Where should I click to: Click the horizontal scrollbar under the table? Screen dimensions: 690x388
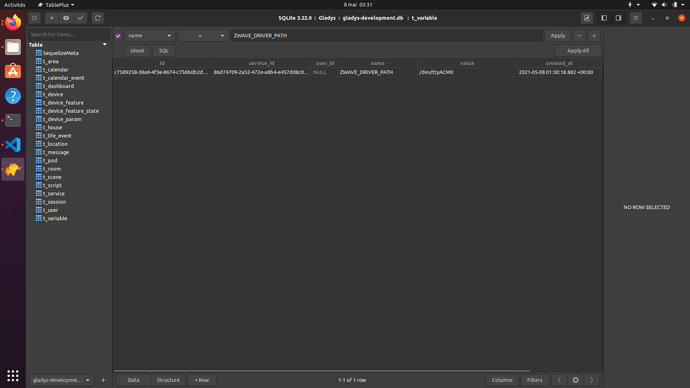pos(322,370)
